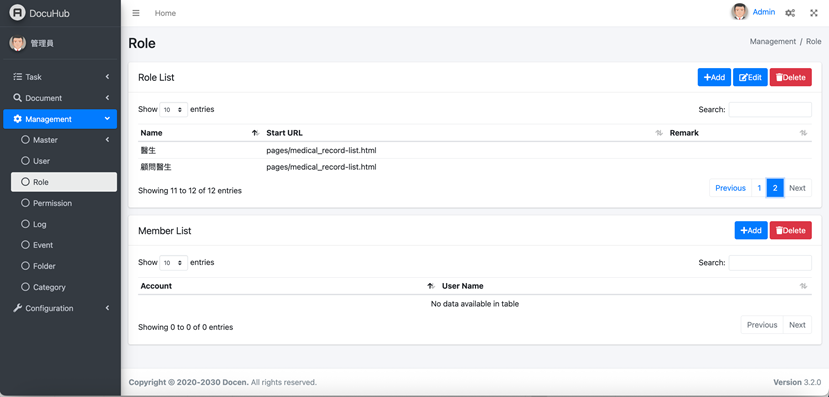Viewport: 829px width, 397px height.
Task: Sort Role List by Name arrow icon
Action: [255, 133]
